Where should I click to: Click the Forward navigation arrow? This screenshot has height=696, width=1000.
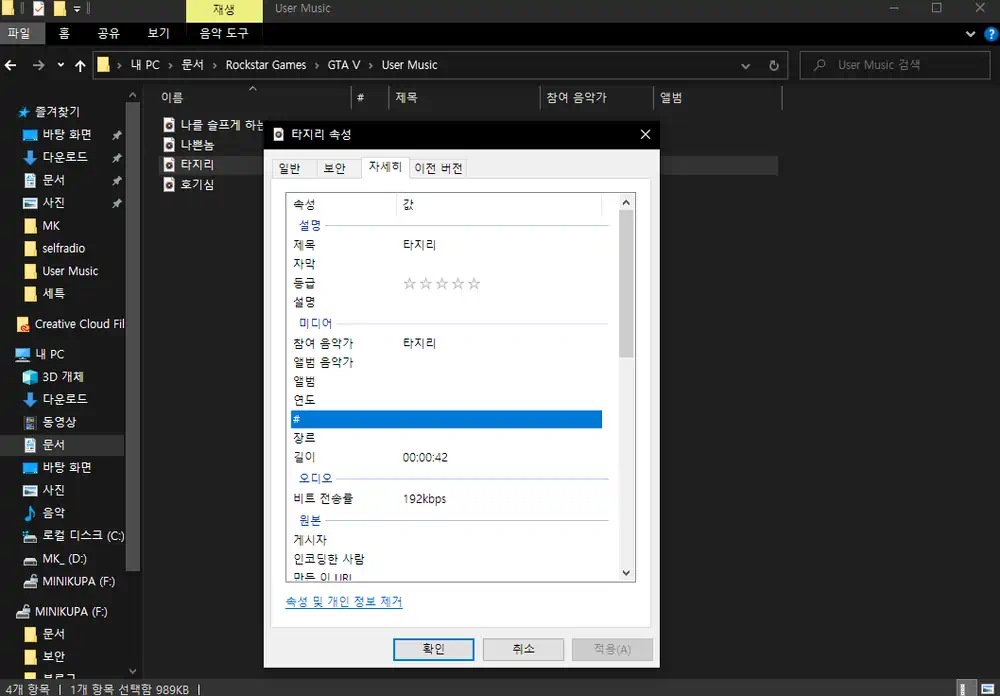point(38,65)
